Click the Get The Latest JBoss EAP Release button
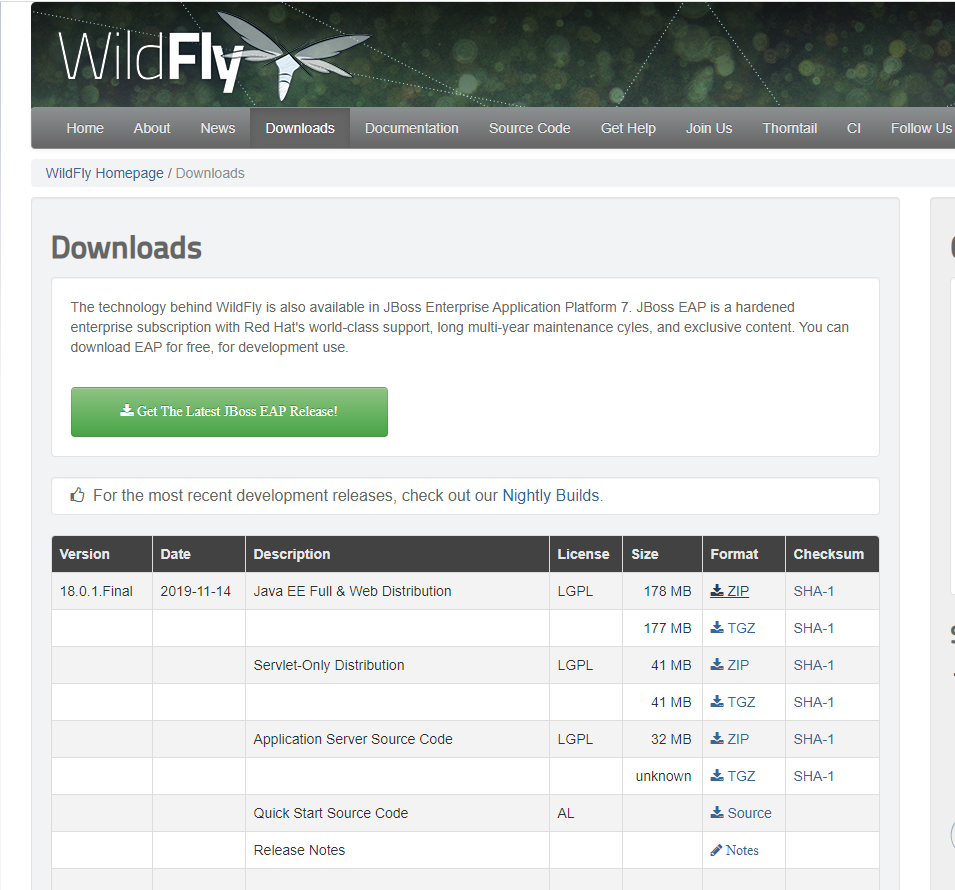 tap(229, 411)
